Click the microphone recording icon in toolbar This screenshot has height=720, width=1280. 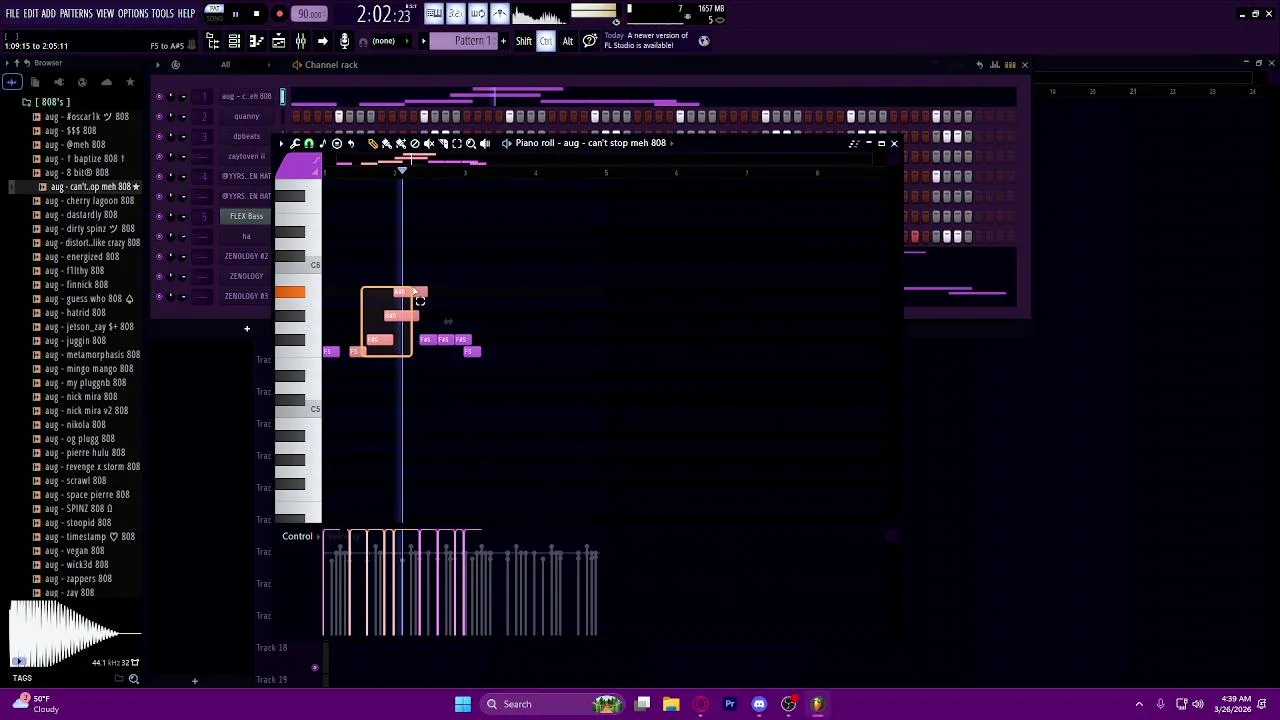(x=344, y=41)
